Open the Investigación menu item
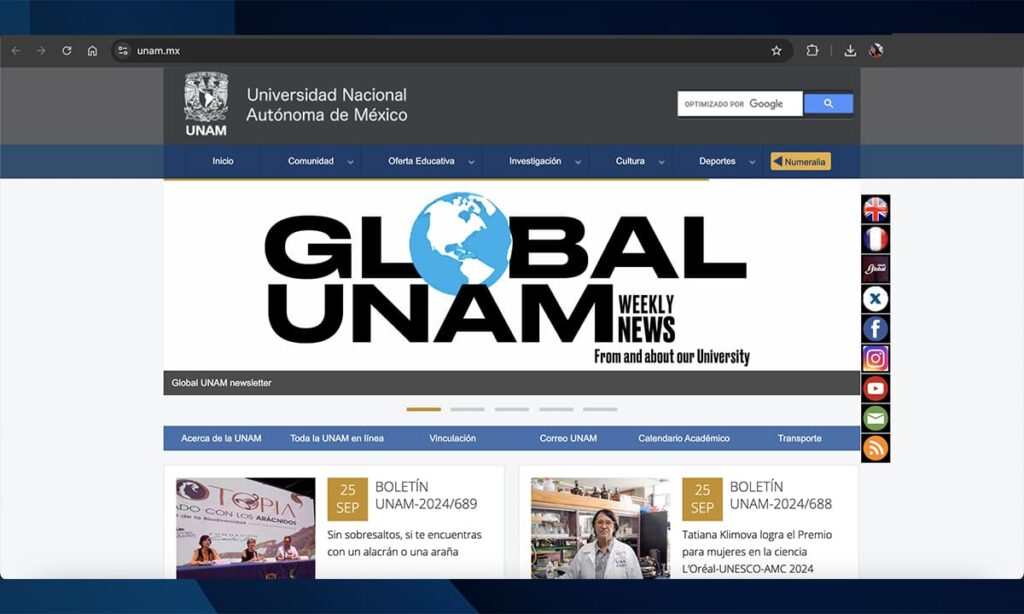1024x614 pixels. point(535,161)
